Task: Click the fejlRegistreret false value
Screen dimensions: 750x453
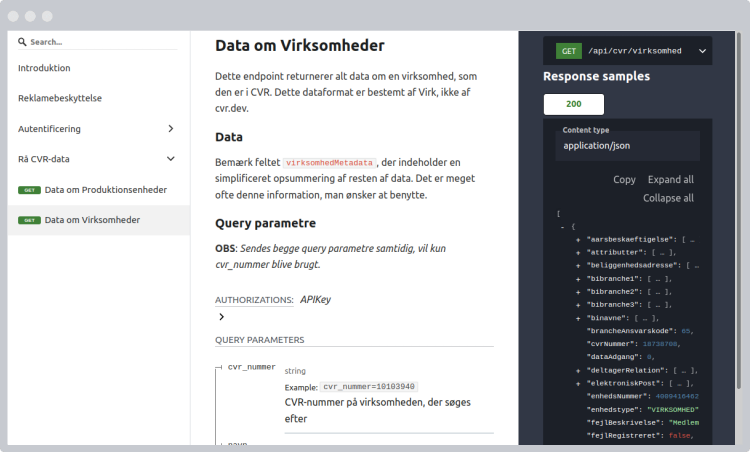Action: tap(679, 435)
